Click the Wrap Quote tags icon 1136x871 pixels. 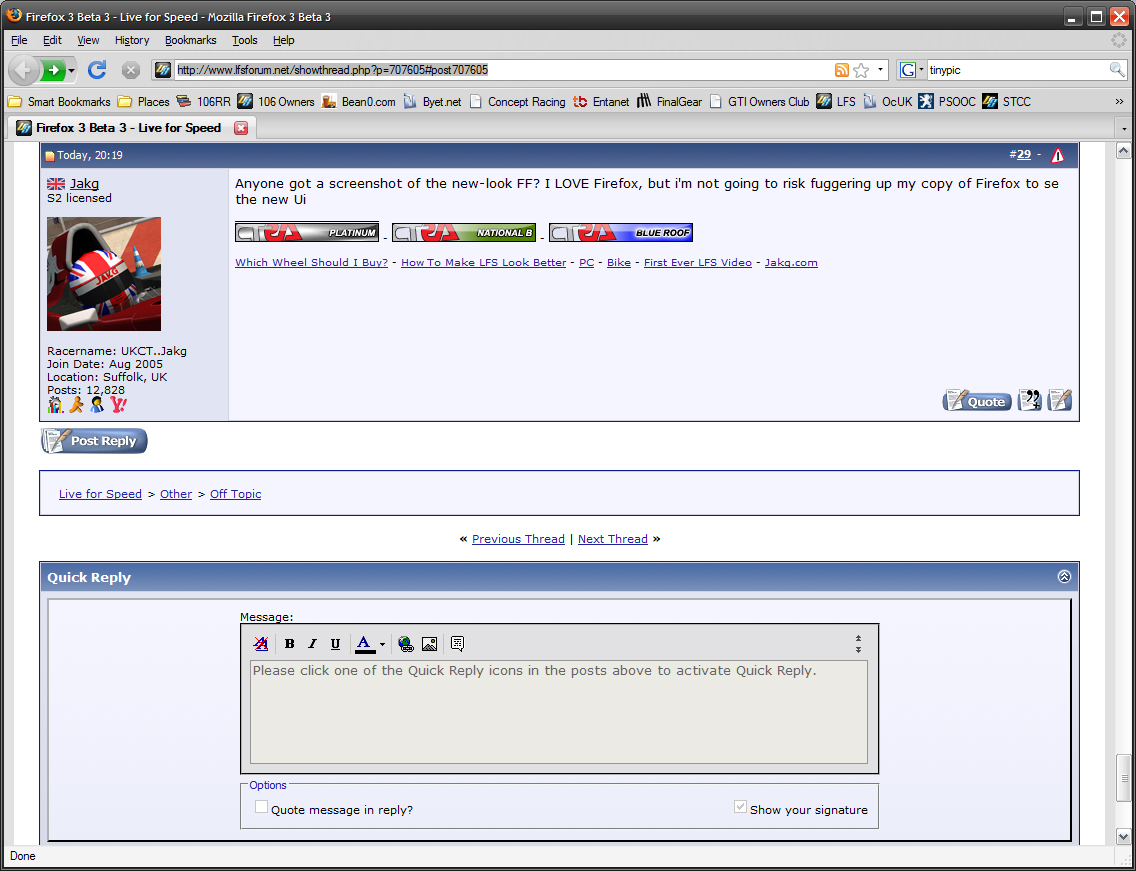coord(457,643)
